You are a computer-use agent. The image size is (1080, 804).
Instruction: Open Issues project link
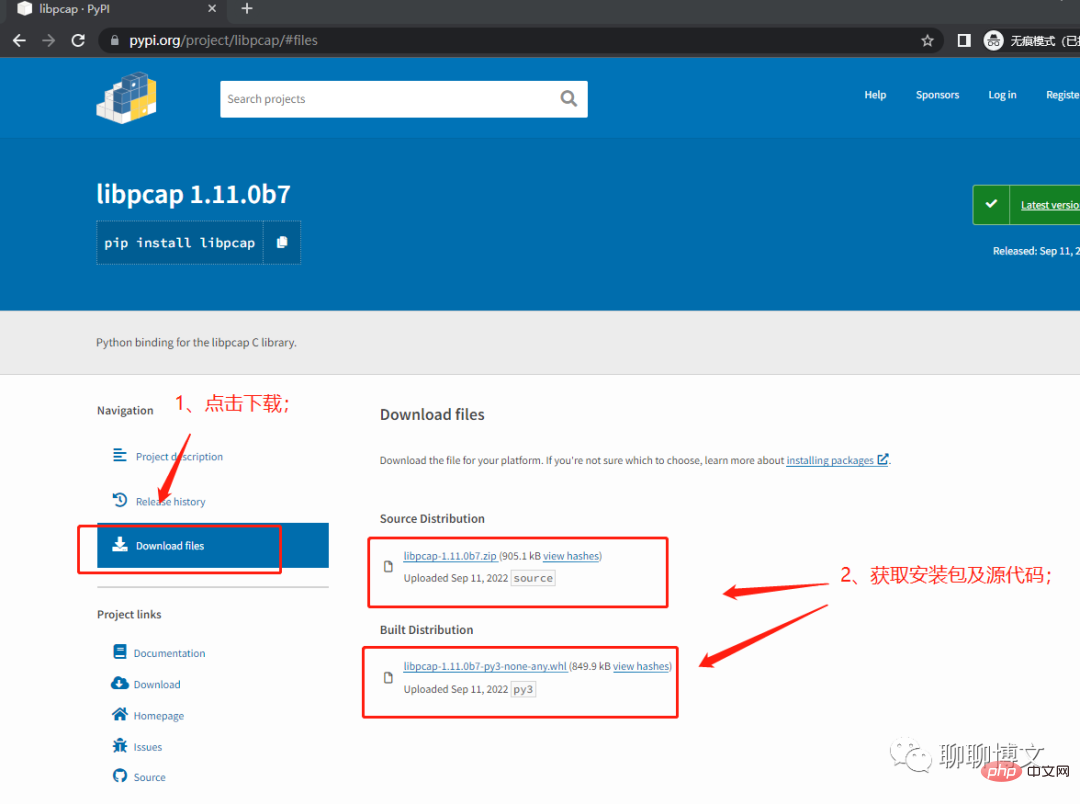[148, 747]
